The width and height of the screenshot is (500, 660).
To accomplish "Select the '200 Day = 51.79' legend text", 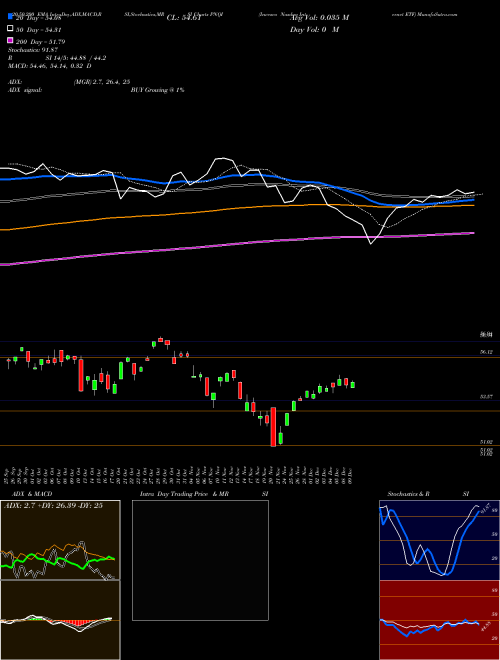I will coord(41,42).
